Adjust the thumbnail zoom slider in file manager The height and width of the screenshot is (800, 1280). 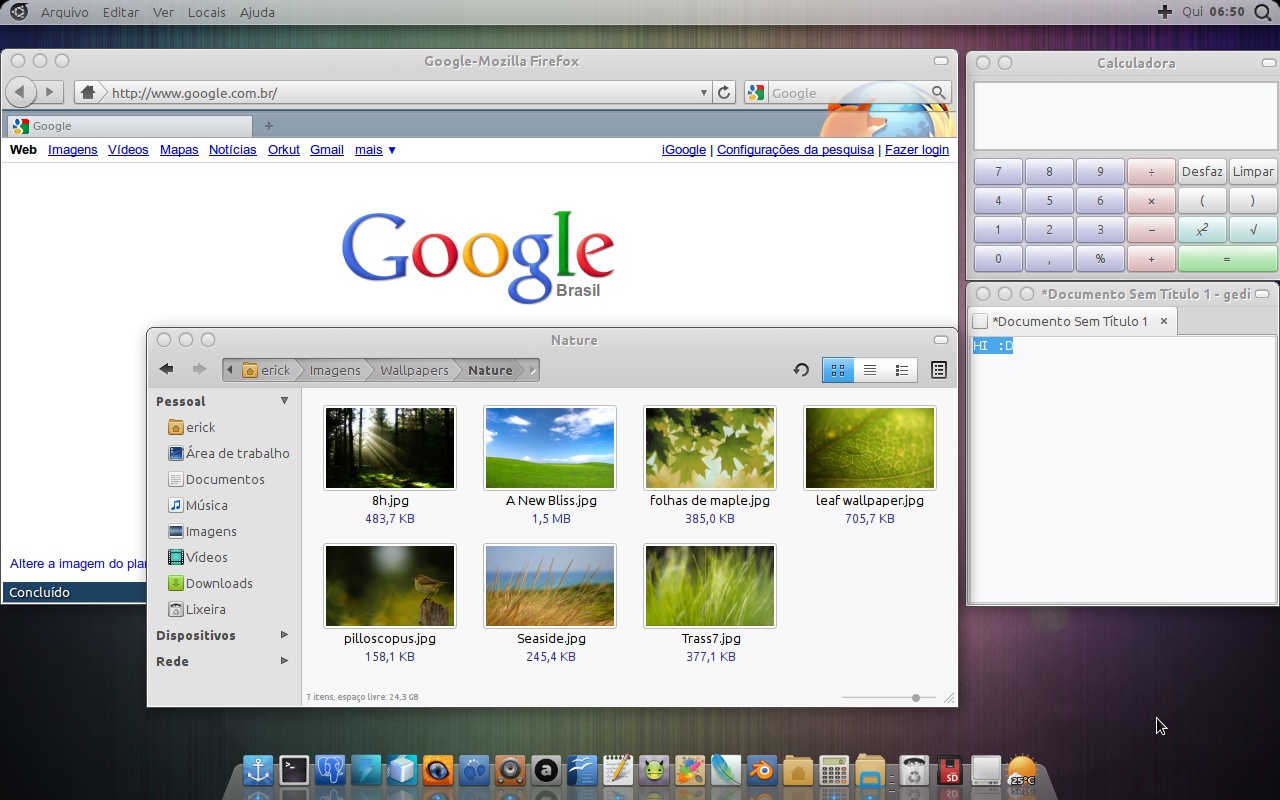pyautogui.click(x=916, y=698)
